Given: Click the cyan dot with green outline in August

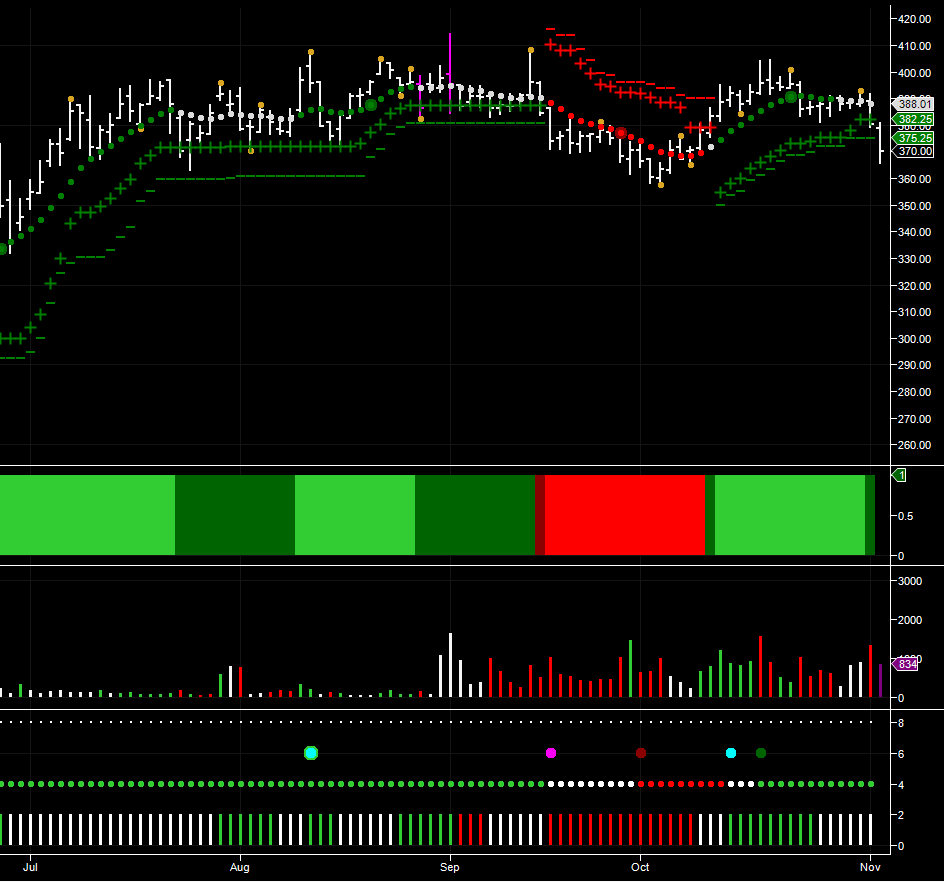Looking at the screenshot, I should pyautogui.click(x=311, y=753).
